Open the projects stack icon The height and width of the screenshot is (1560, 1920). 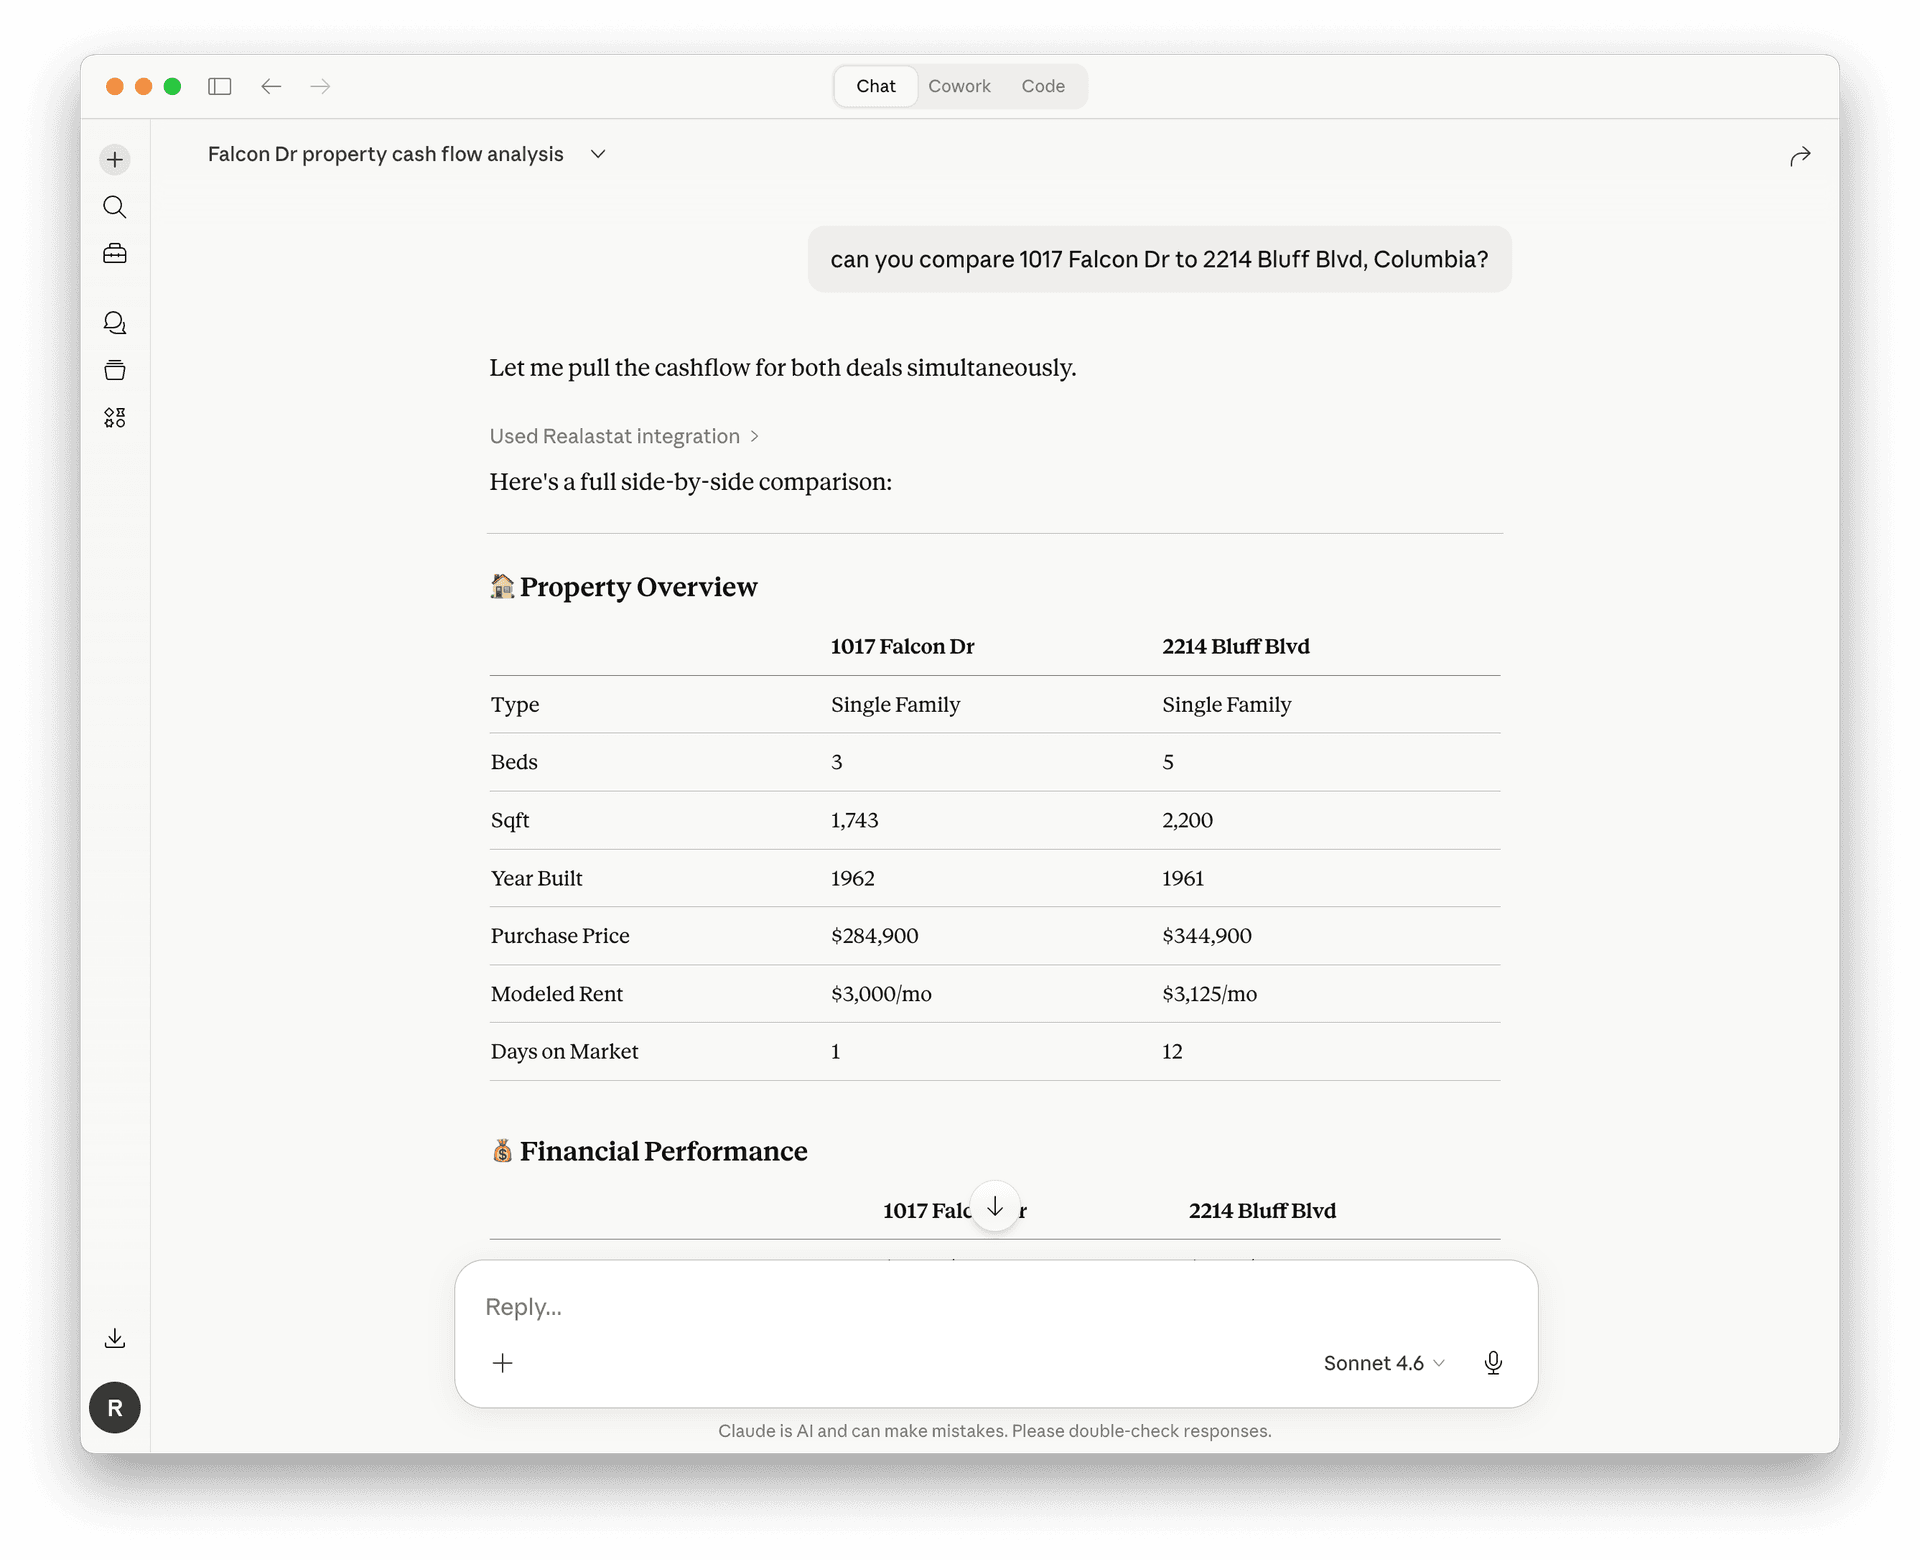[115, 370]
